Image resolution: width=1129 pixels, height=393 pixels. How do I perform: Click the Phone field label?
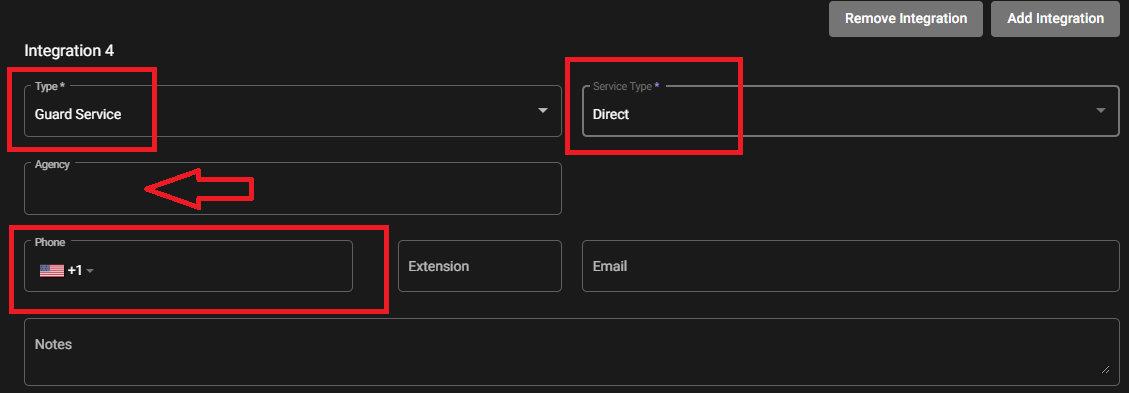(x=50, y=243)
